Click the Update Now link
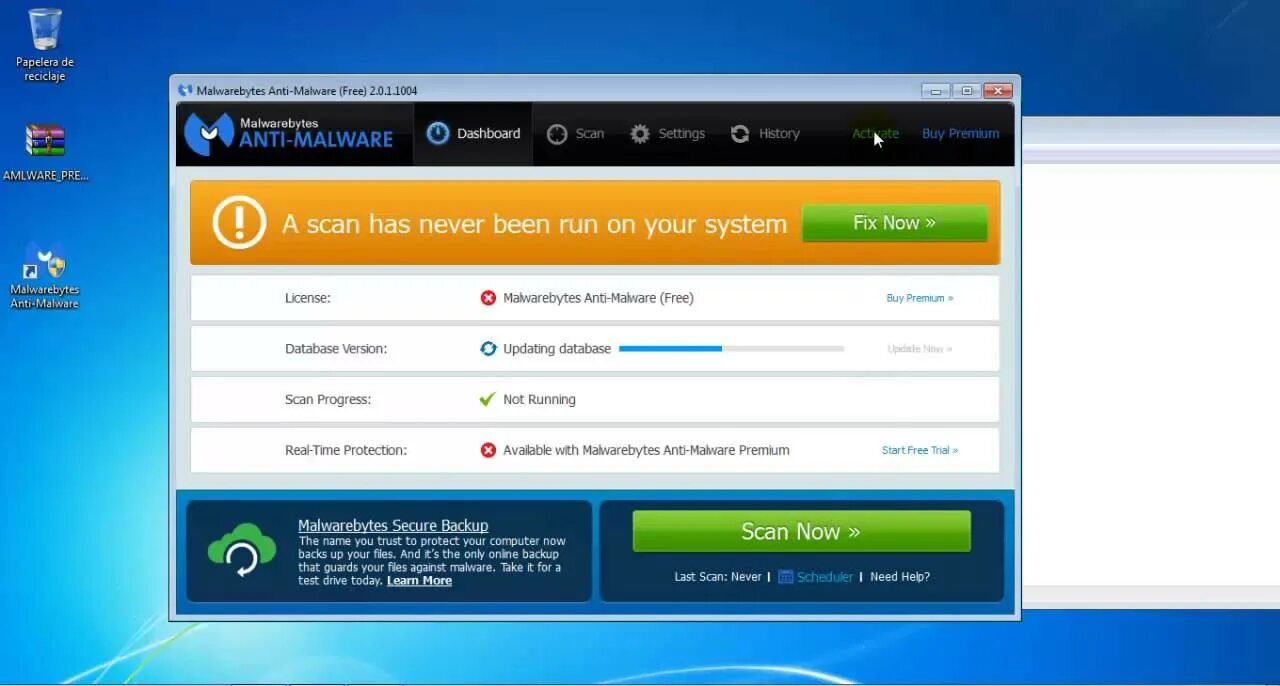This screenshot has width=1280, height=686. (x=920, y=349)
